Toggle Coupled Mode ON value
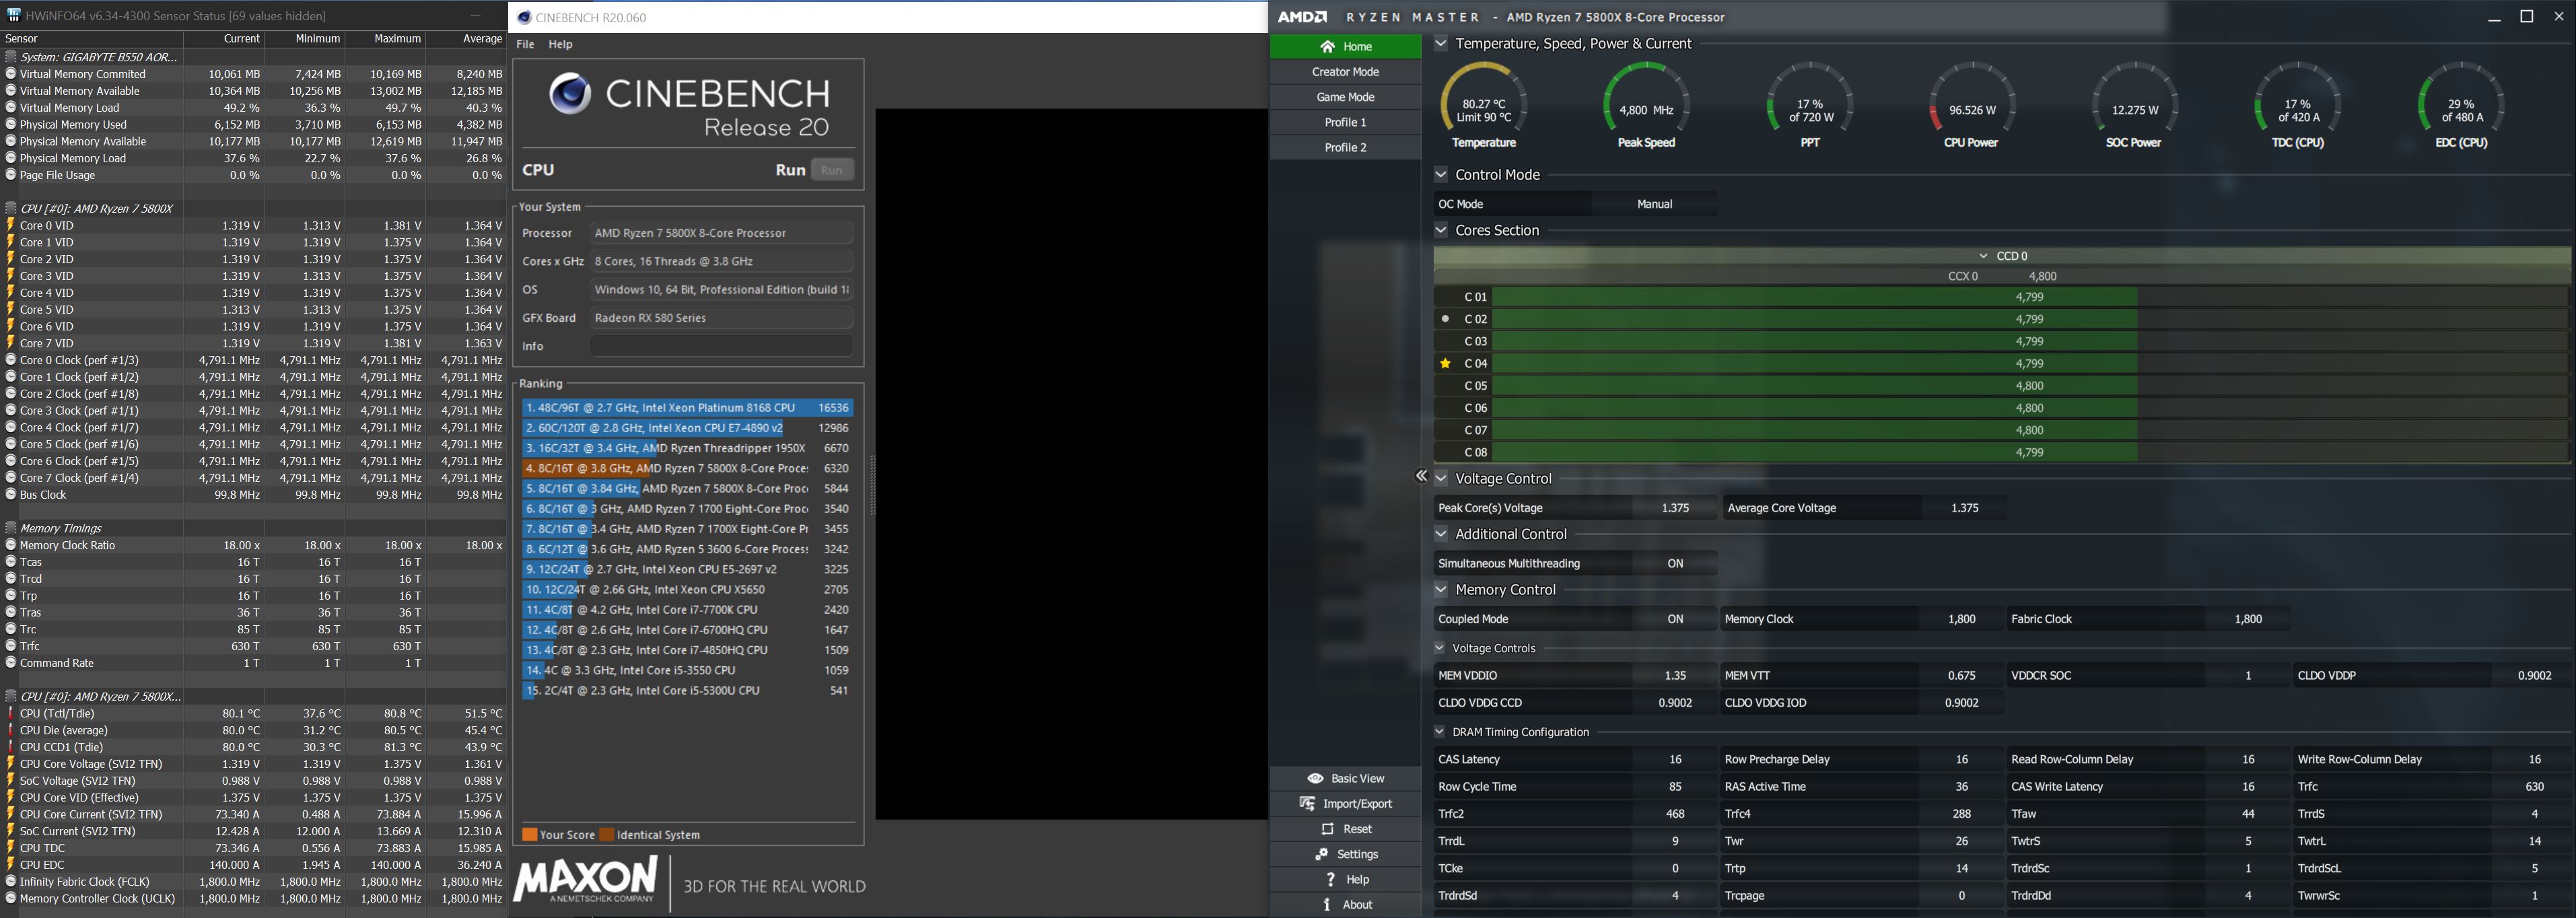The image size is (2576, 918). coord(1675,619)
